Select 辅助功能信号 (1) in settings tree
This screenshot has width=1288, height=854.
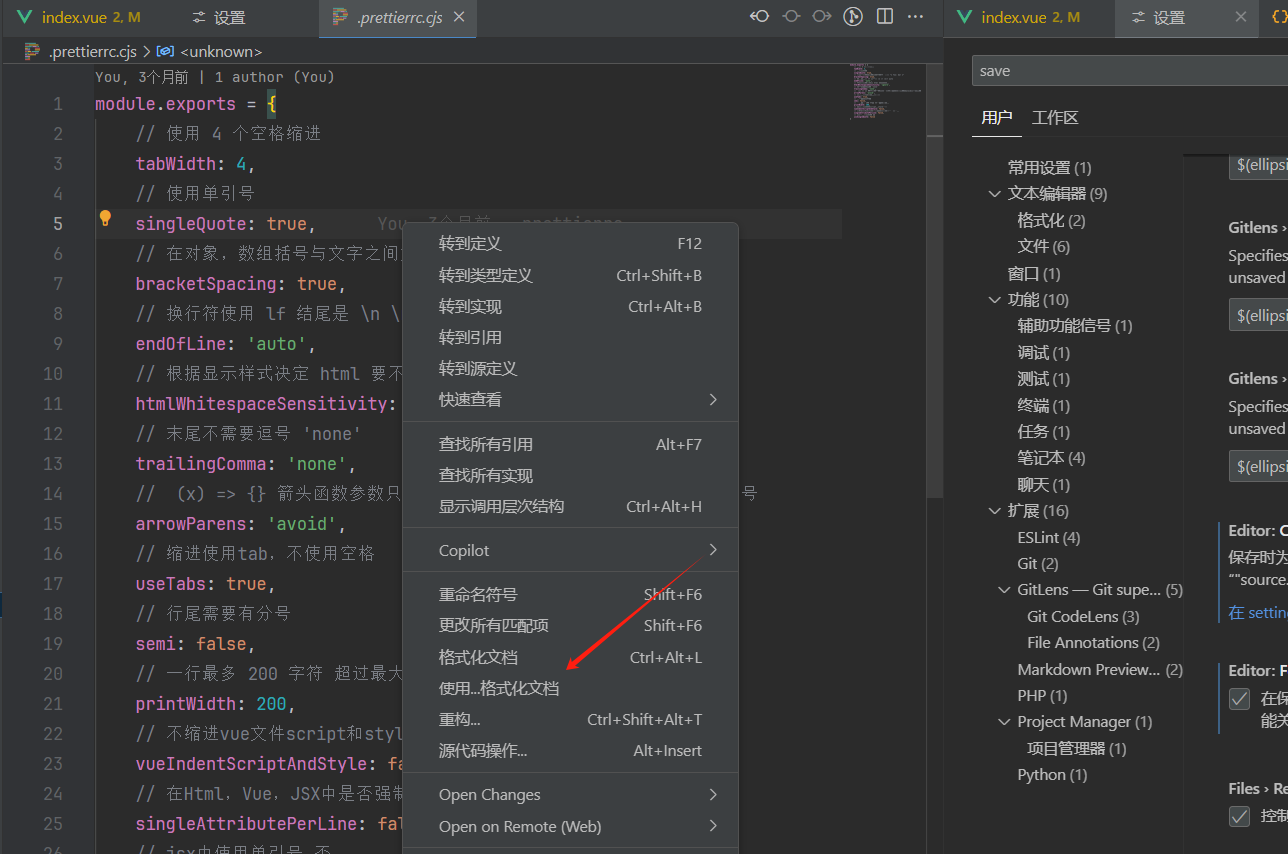click(1075, 325)
